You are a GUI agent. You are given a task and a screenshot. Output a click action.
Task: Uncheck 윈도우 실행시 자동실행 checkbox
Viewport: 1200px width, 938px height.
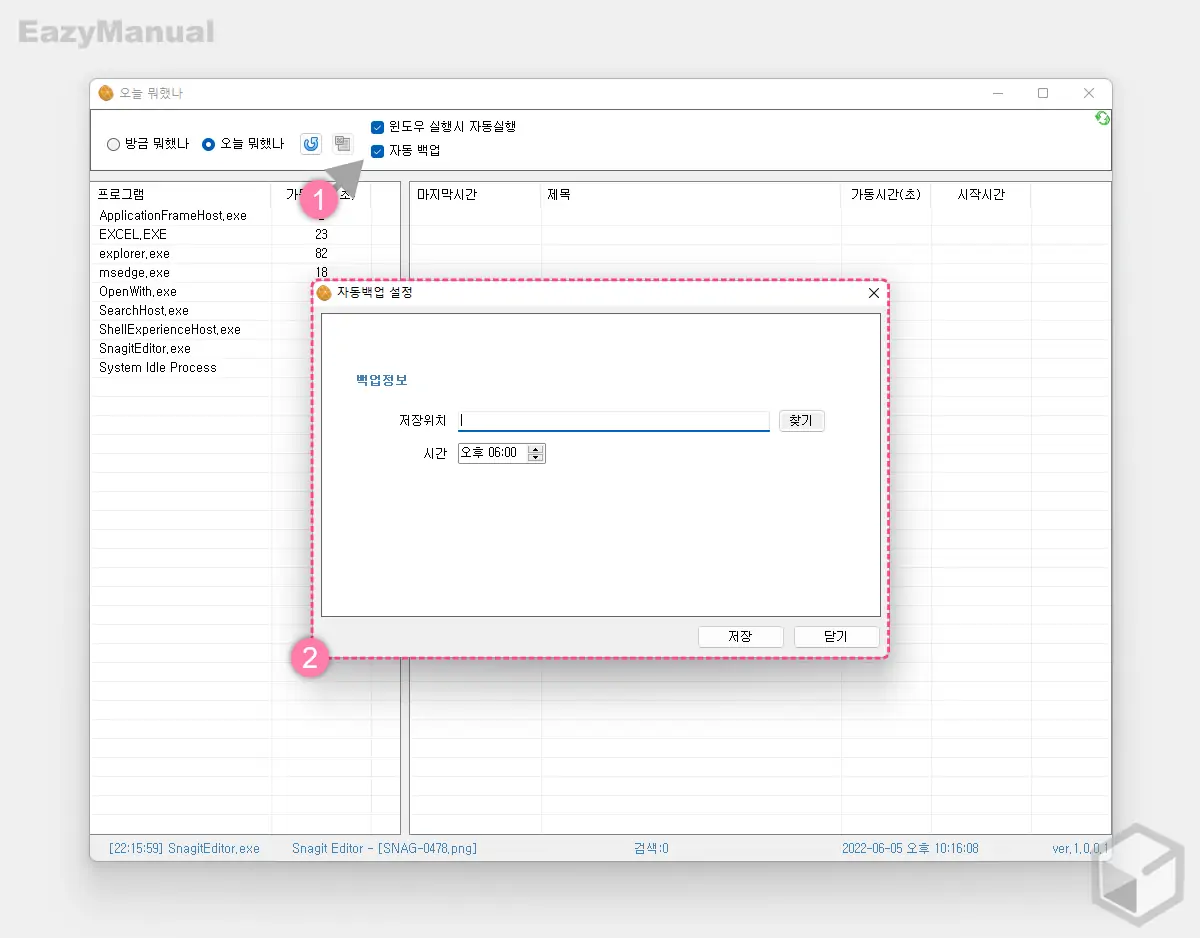[x=377, y=127]
